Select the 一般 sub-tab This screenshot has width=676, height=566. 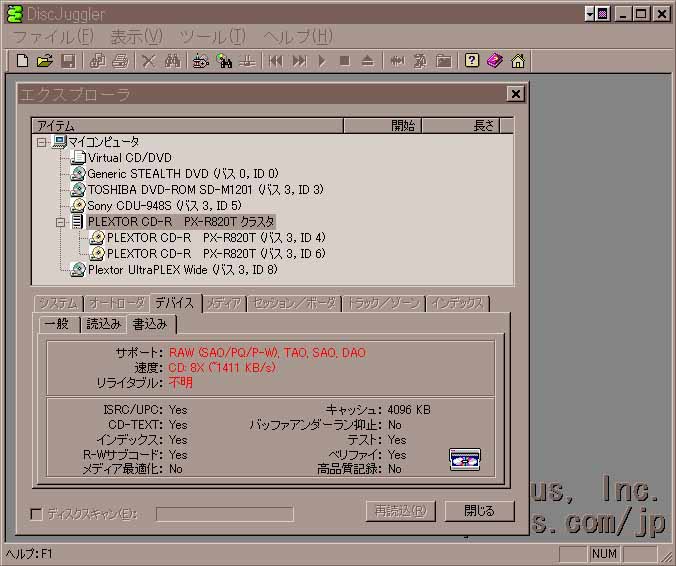click(x=58, y=324)
